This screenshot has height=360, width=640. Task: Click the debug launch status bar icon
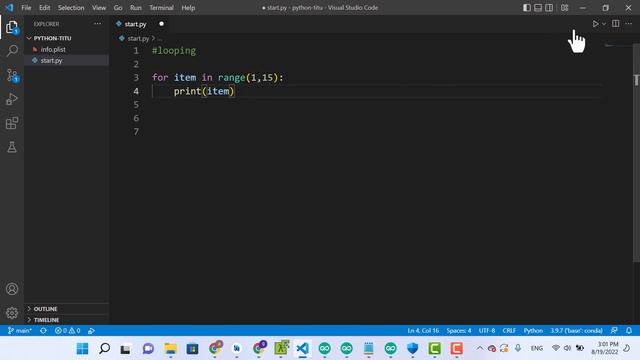point(91,331)
